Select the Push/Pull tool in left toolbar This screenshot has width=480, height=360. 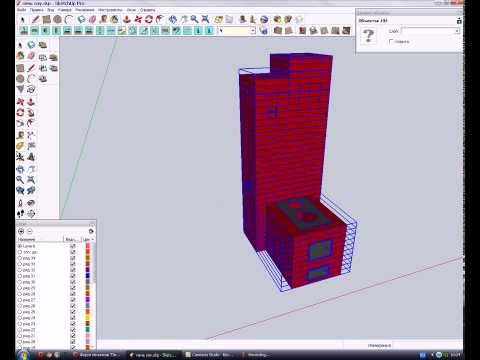click(x=31, y=102)
